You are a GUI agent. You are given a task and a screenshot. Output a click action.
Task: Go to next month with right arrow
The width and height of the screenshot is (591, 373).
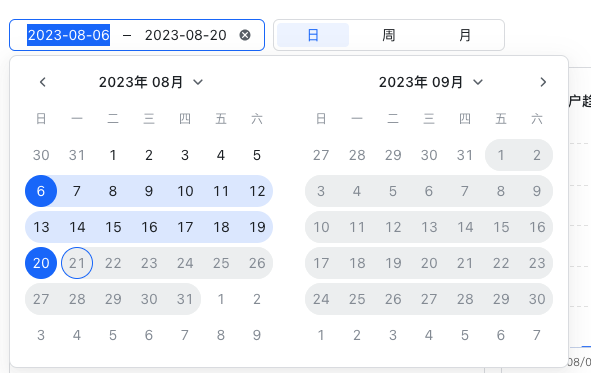tap(543, 82)
